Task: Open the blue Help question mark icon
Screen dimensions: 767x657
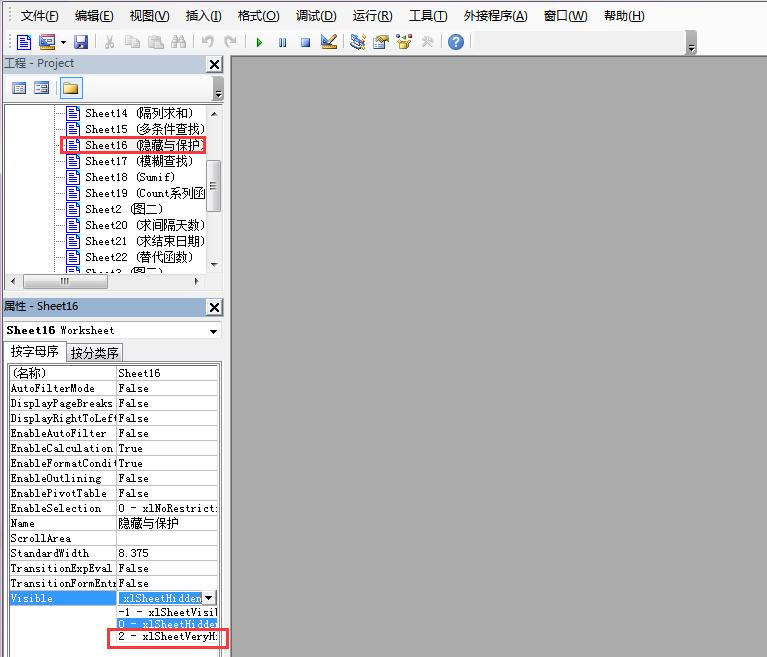Action: point(455,42)
